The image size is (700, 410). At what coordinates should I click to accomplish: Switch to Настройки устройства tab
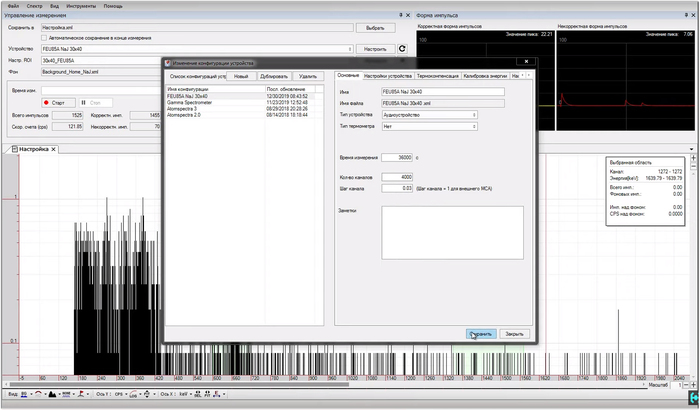(387, 76)
